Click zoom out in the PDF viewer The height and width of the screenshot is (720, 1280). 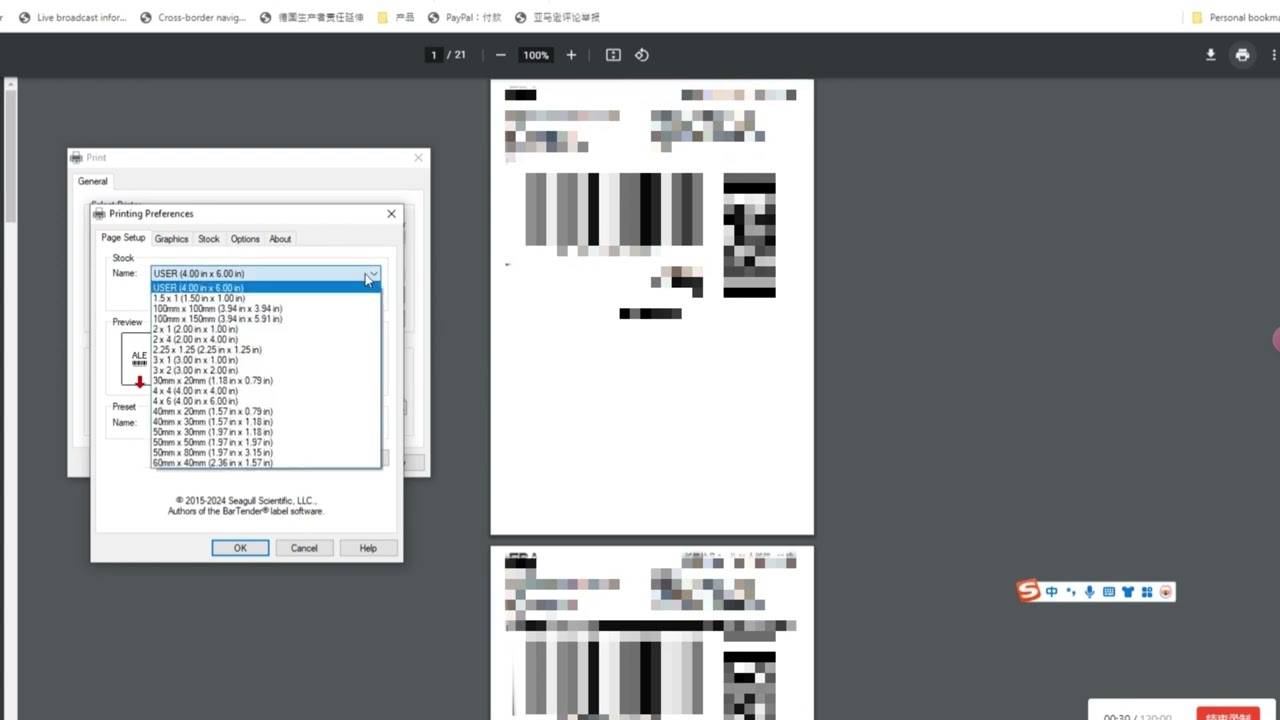(500, 55)
